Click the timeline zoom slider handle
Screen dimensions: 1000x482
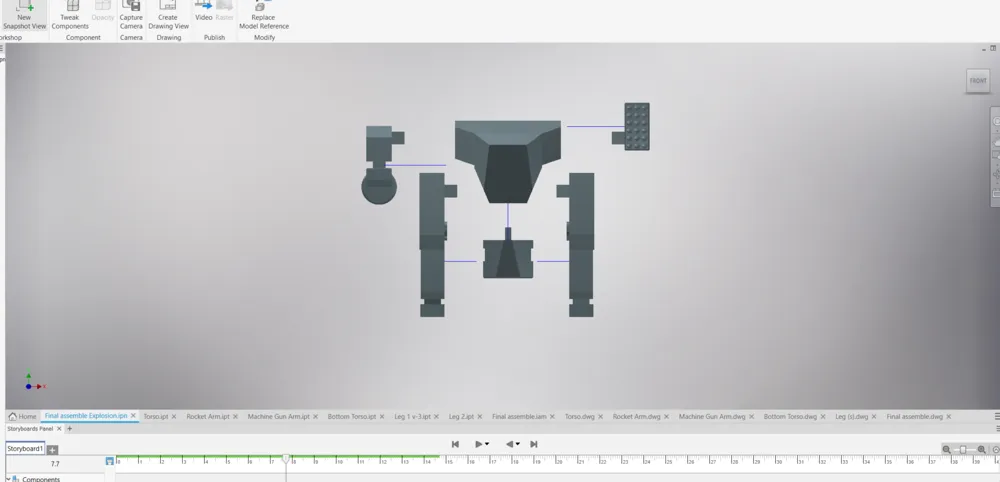click(963, 450)
